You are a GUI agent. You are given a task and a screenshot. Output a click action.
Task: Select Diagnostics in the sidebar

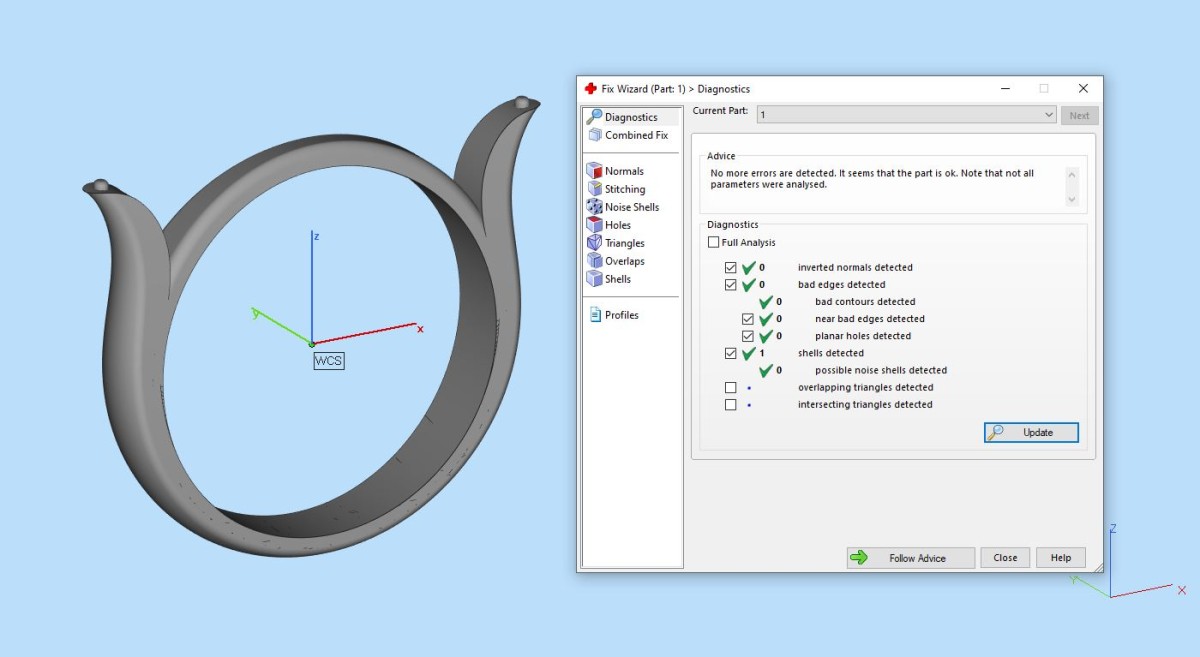click(630, 117)
